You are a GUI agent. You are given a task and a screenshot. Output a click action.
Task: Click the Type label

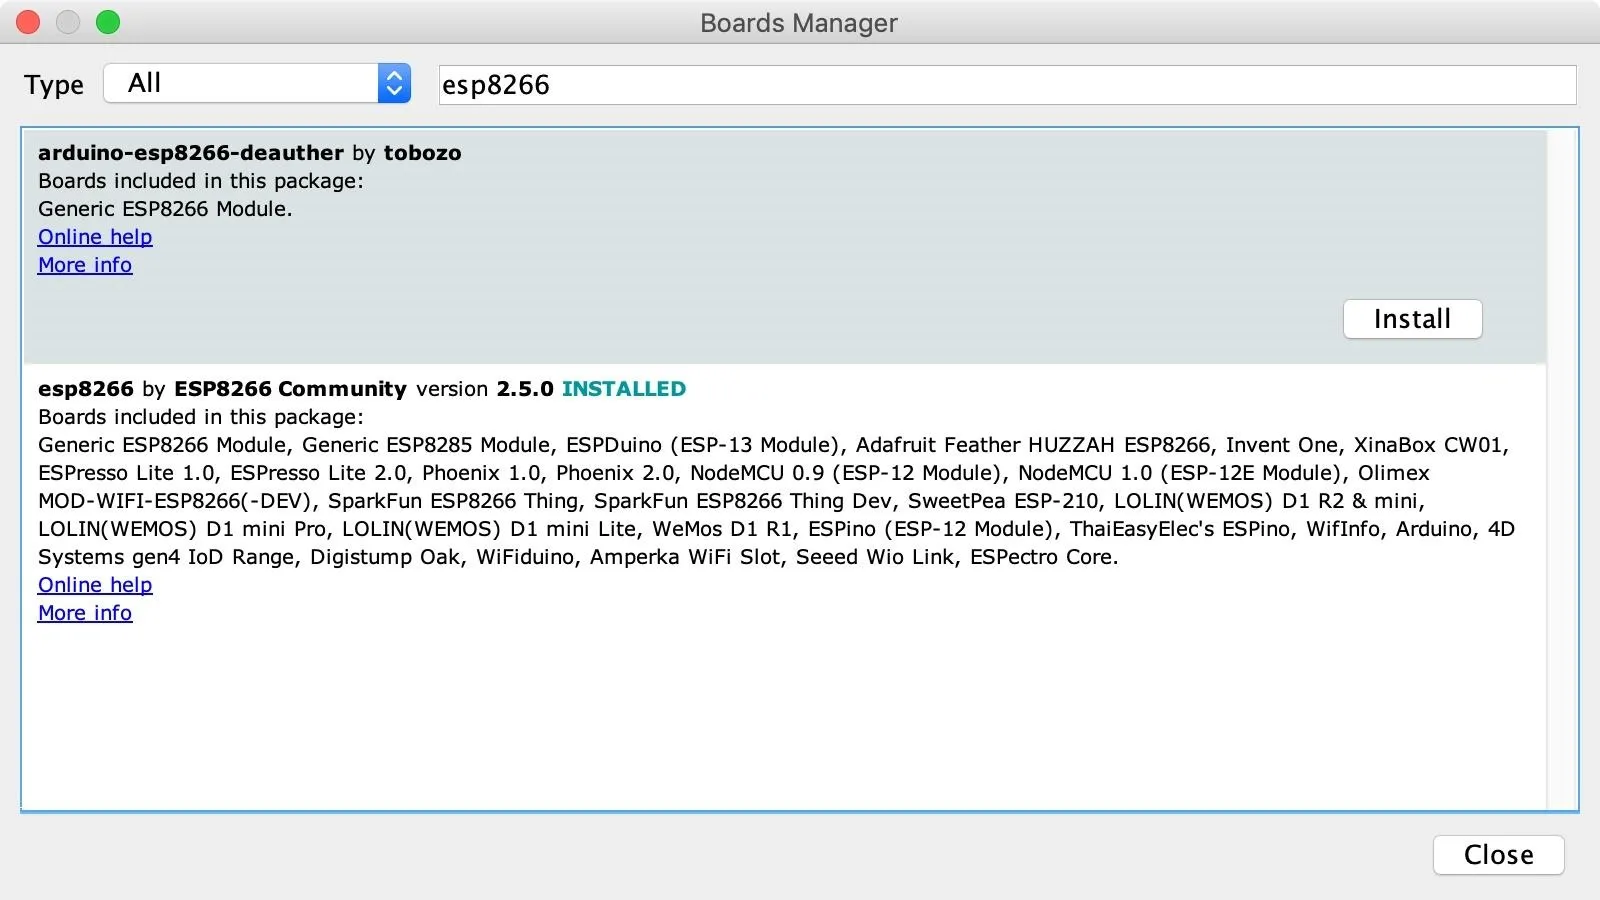(54, 85)
